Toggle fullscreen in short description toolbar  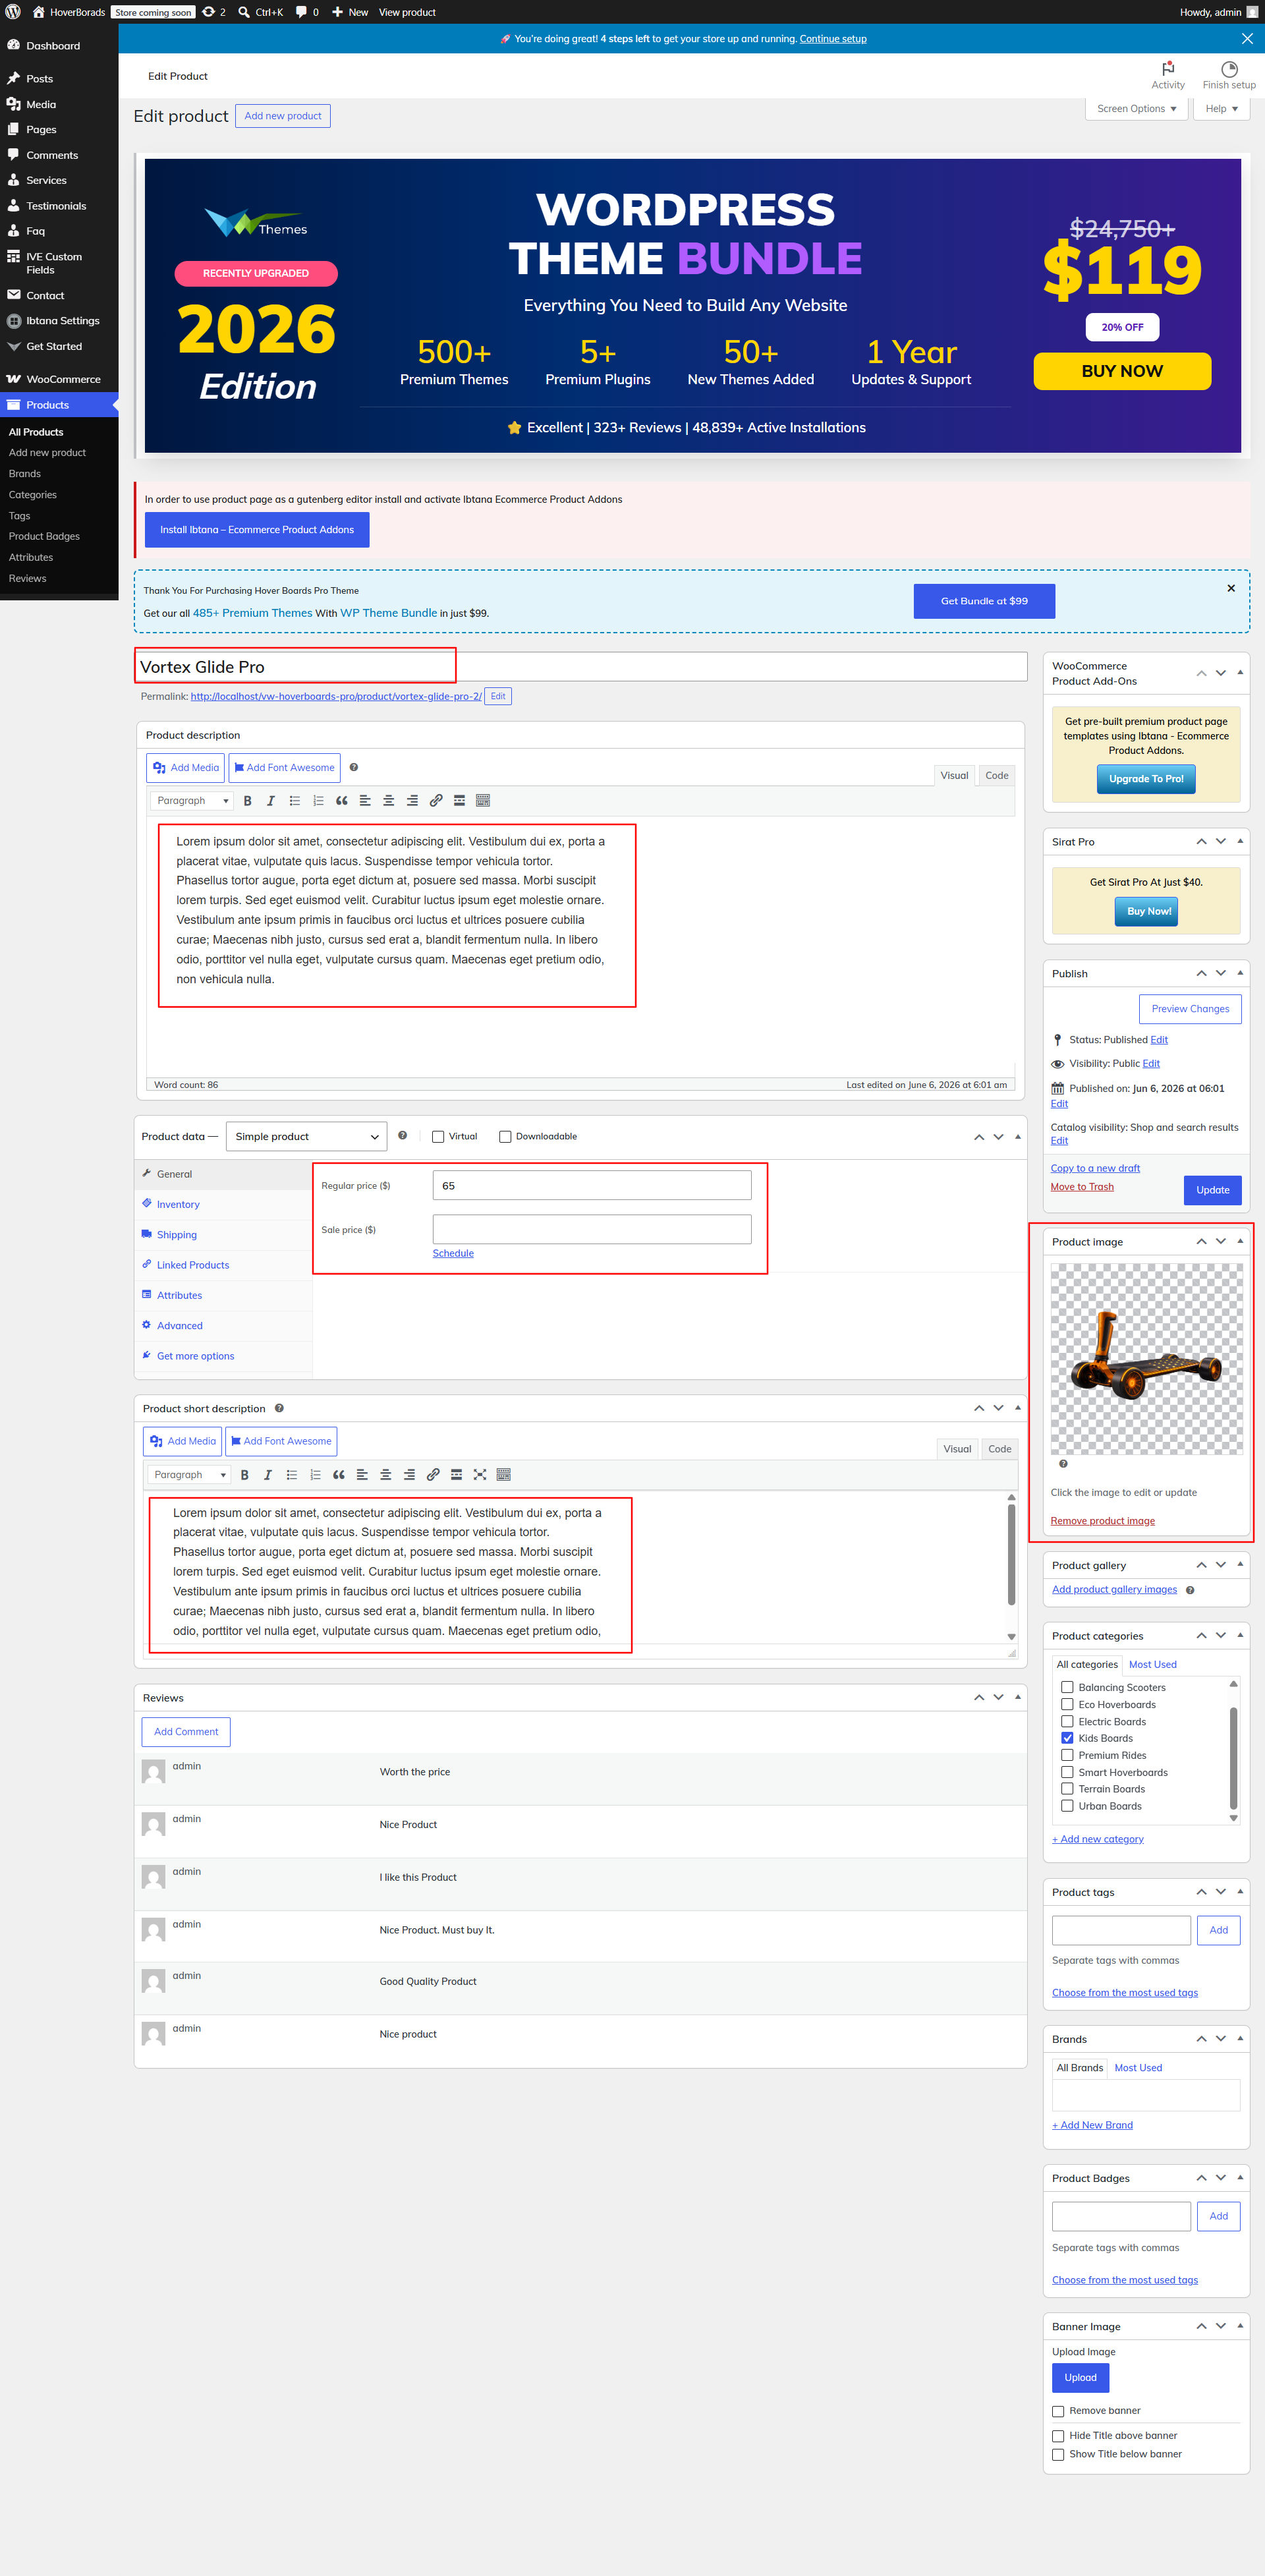[x=480, y=1475]
